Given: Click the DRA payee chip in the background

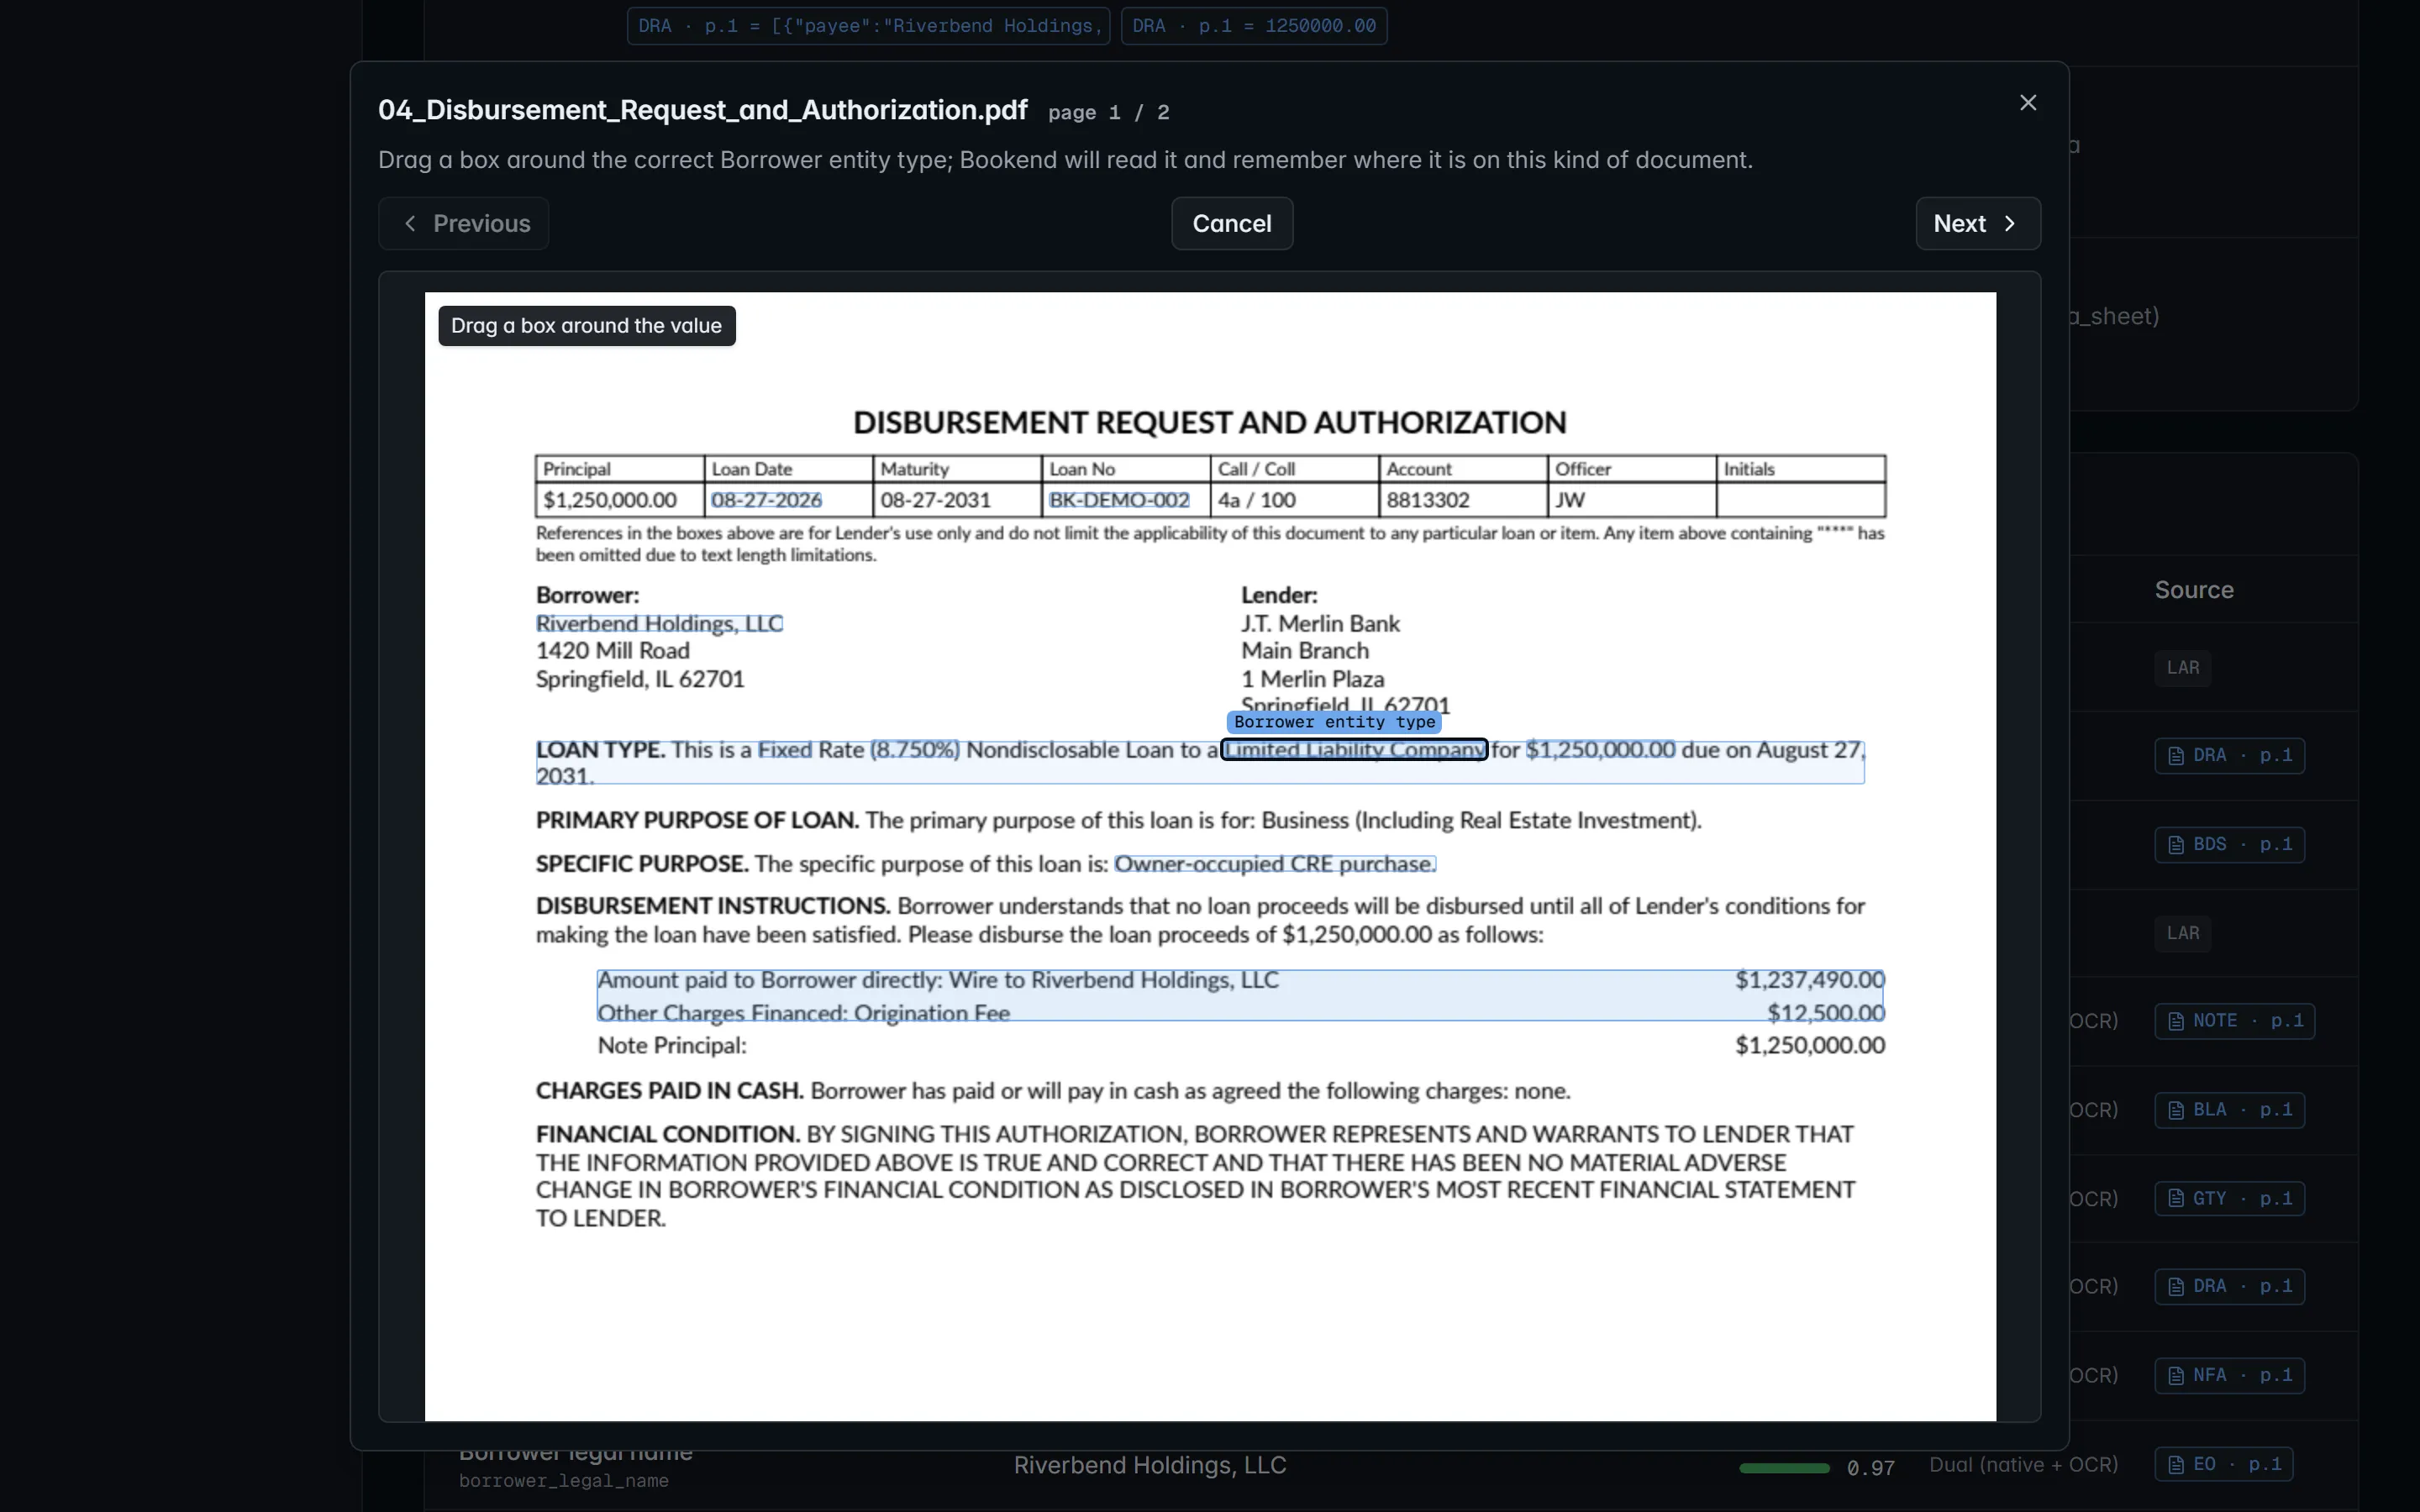Looking at the screenshot, I should [x=868, y=26].
